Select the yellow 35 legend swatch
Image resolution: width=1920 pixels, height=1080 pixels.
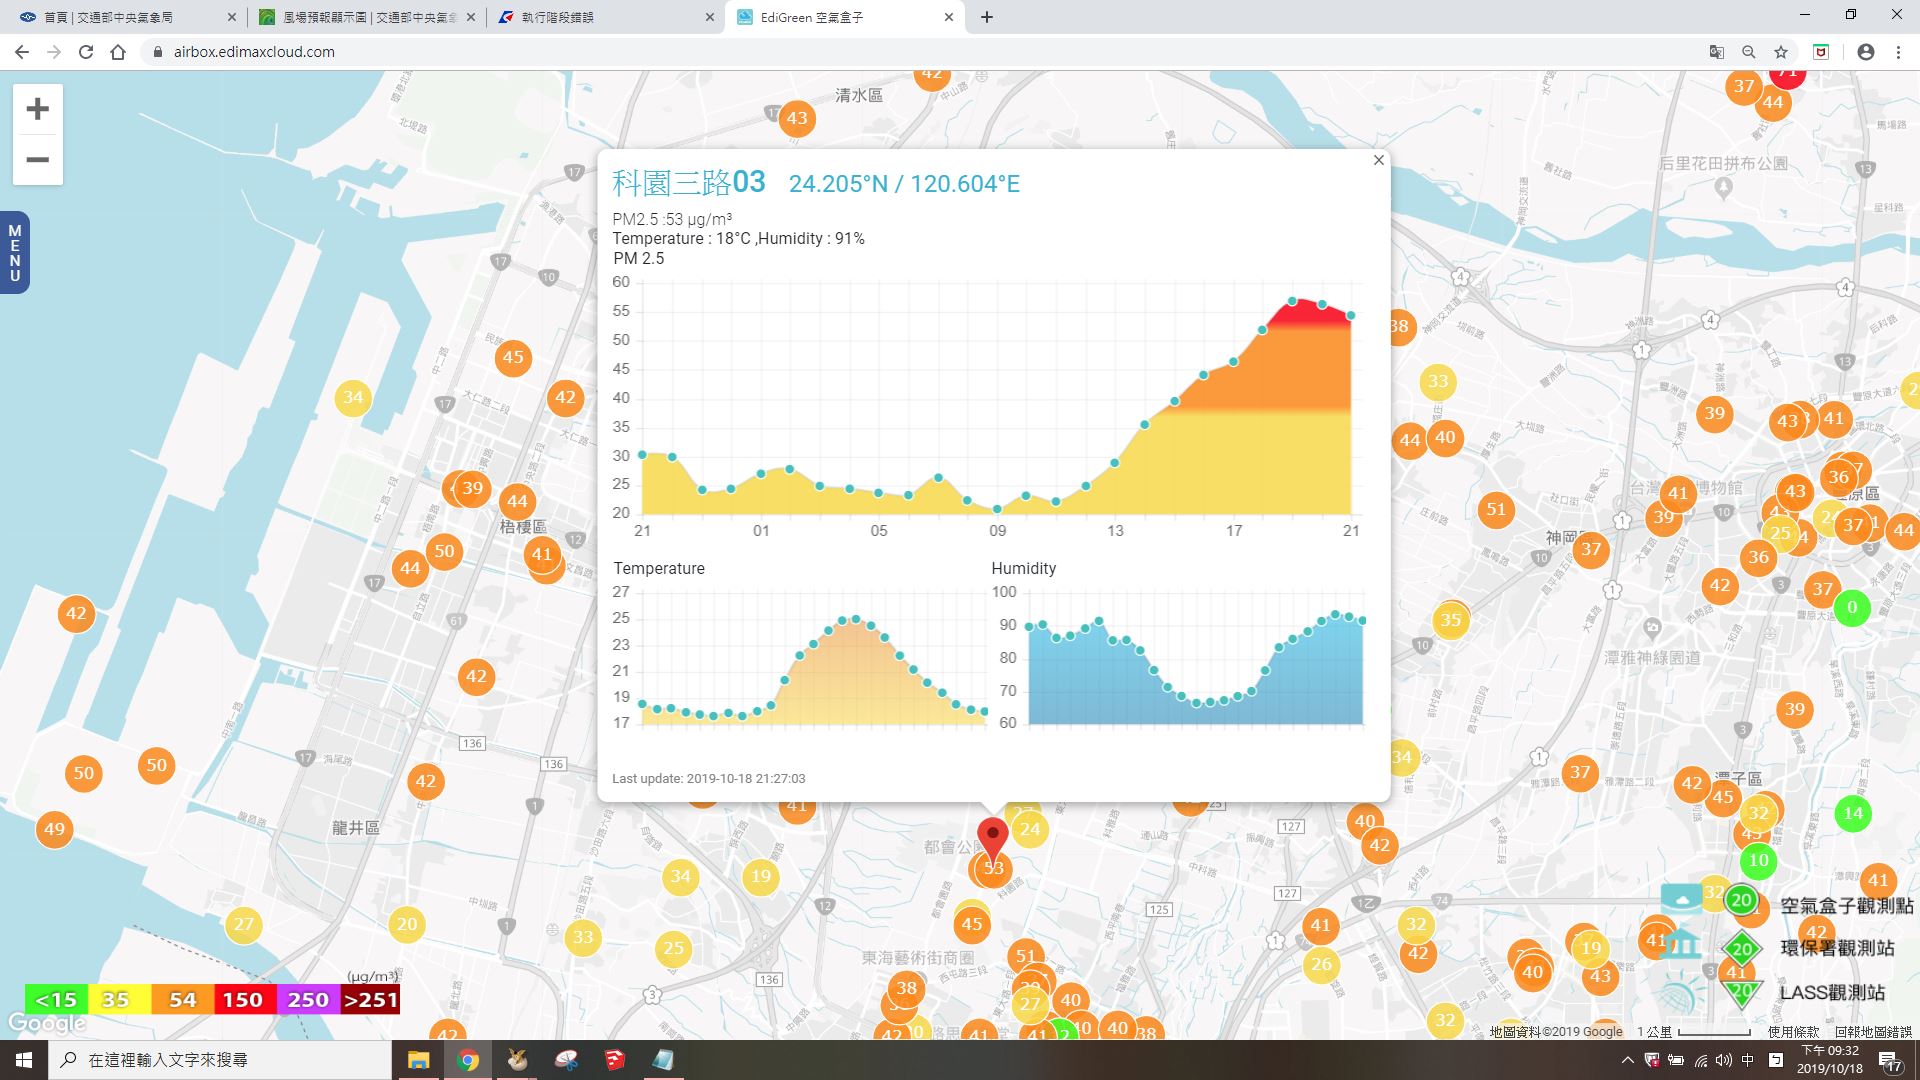point(119,999)
